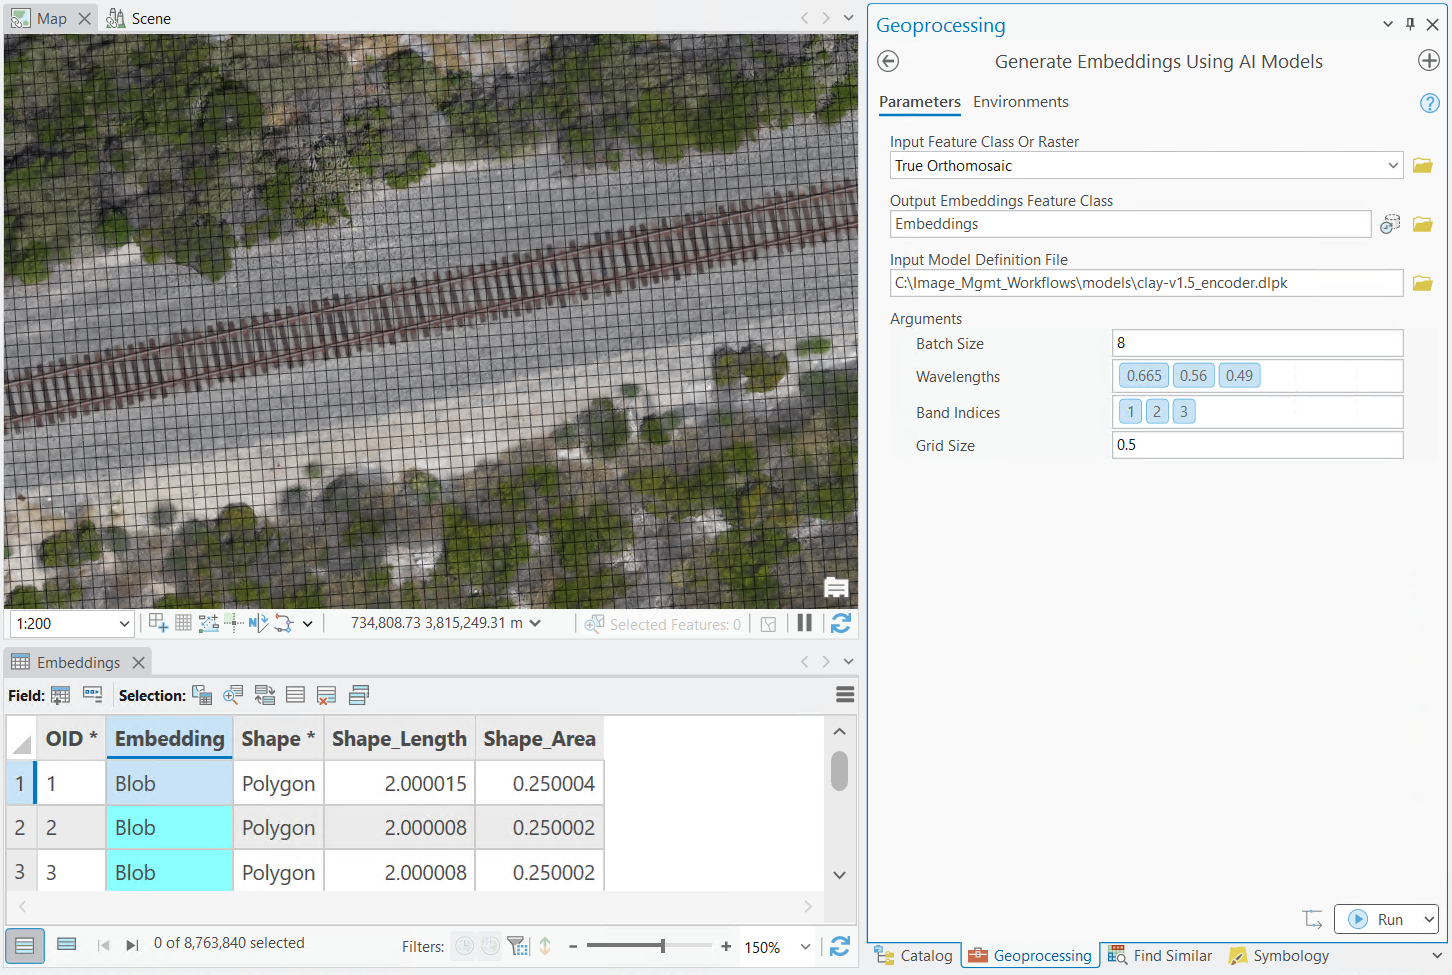
Task: Click the Embedding column header
Action: click(169, 739)
